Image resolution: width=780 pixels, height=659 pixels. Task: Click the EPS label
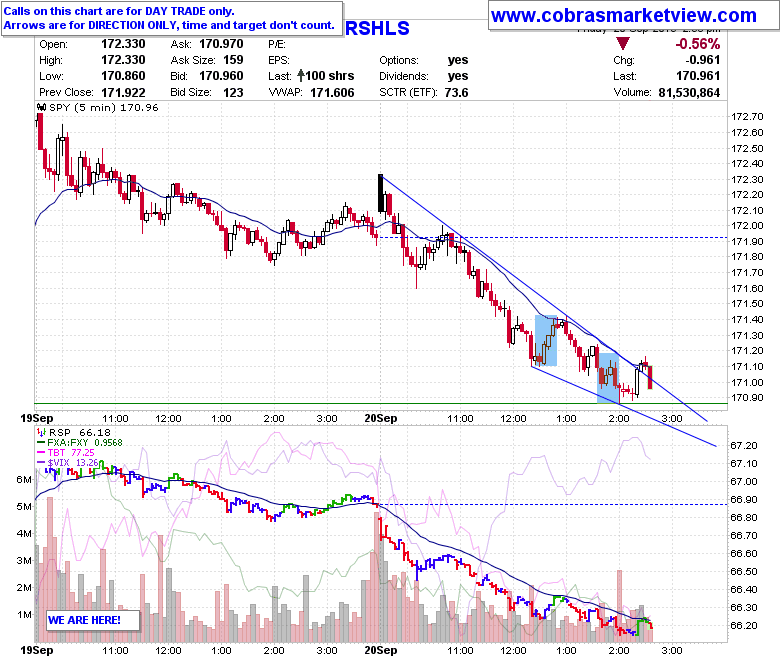coord(279,60)
